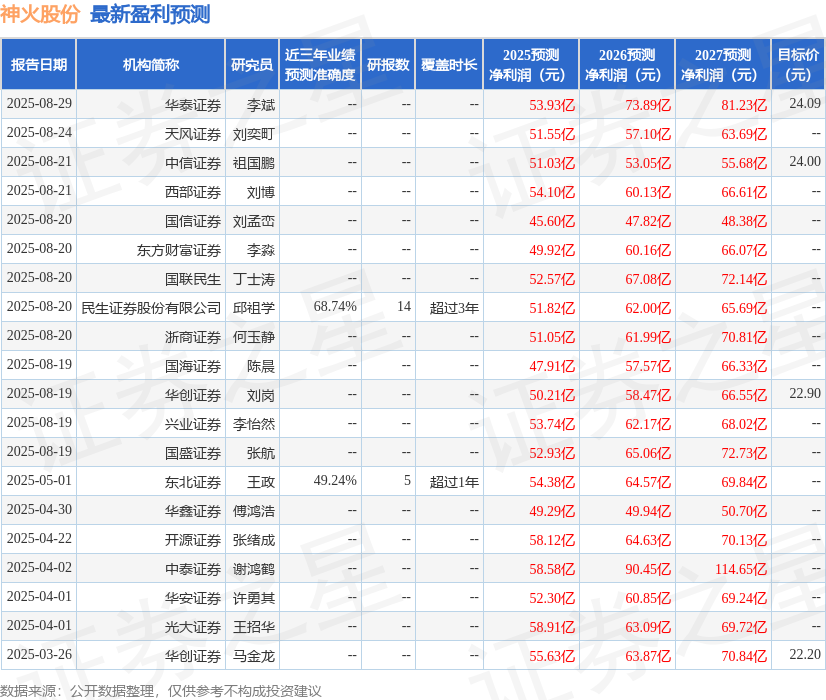Screen dimensions: 826x700
Task: Click the 2025预测净利润 column header
Action: coord(531,64)
